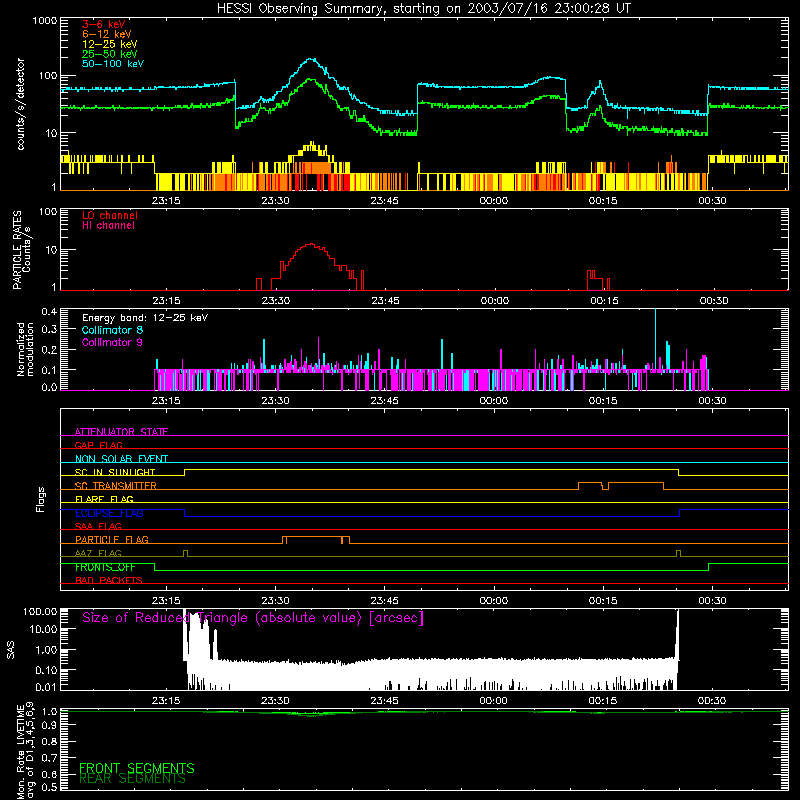This screenshot has width=800, height=800.
Task: Click 00:15 tick label under particle rates panel
Action: click(604, 301)
